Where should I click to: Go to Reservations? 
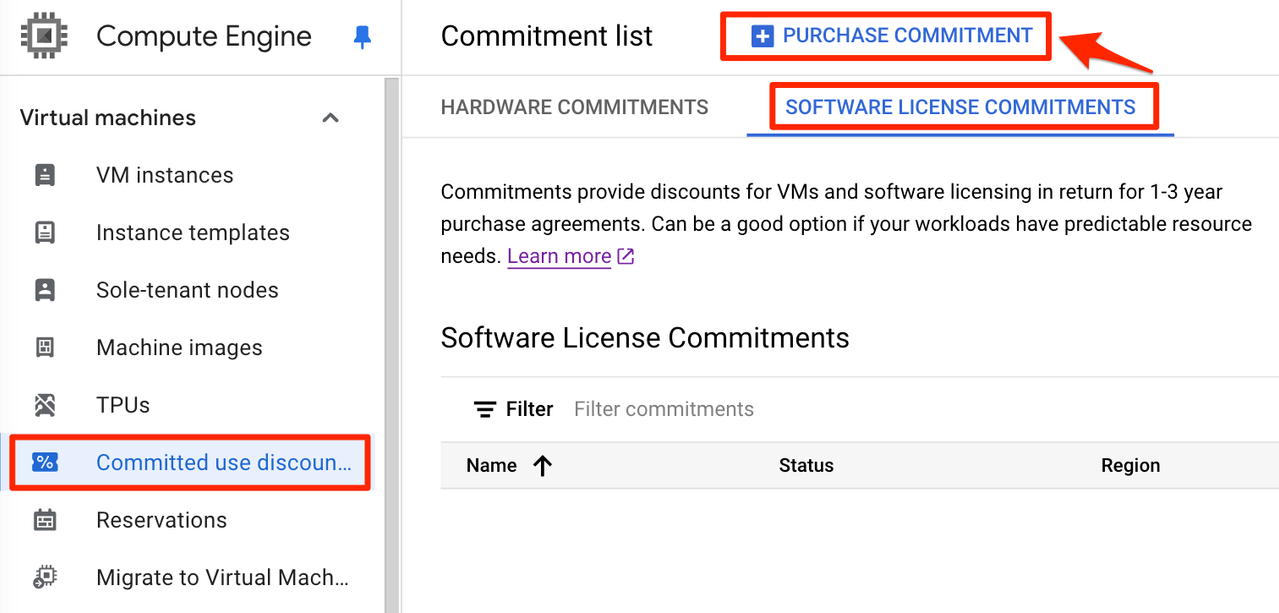coord(161,520)
